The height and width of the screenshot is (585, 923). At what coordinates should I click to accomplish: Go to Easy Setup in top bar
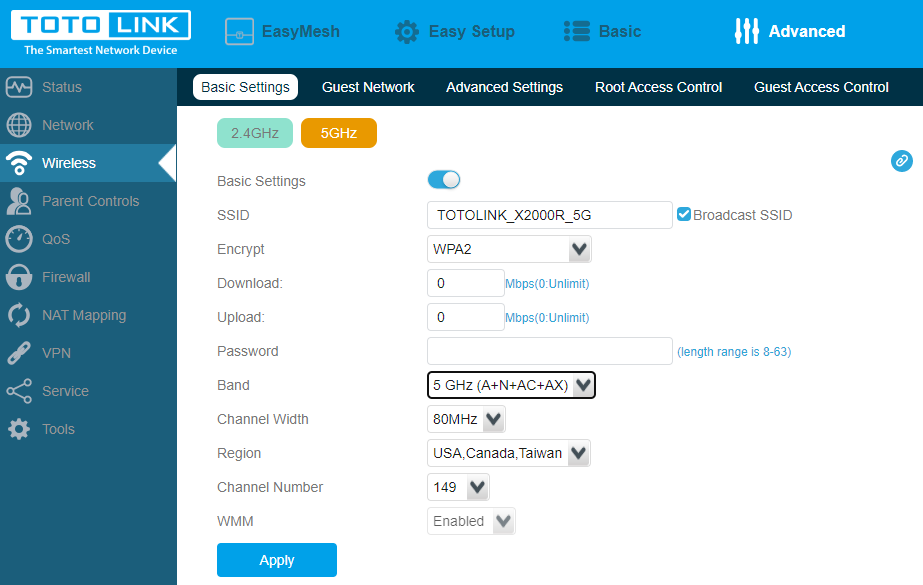455,31
